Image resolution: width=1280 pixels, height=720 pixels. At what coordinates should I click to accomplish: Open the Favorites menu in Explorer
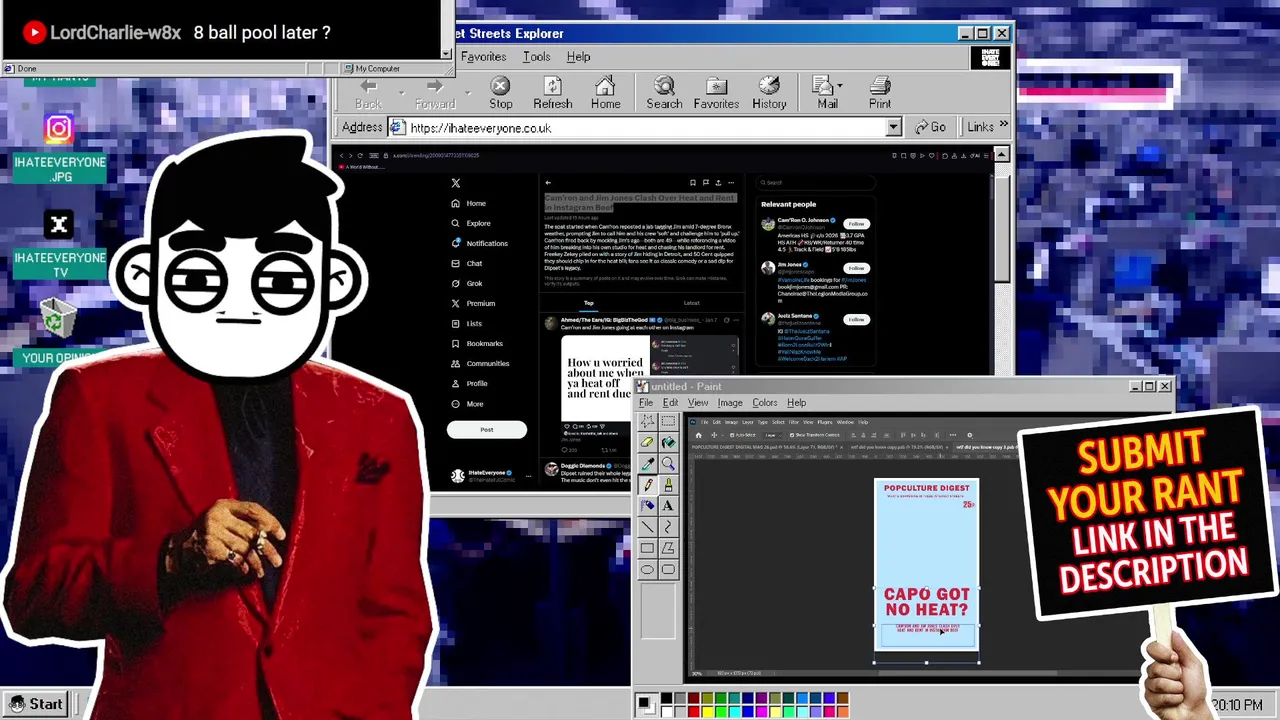(483, 57)
